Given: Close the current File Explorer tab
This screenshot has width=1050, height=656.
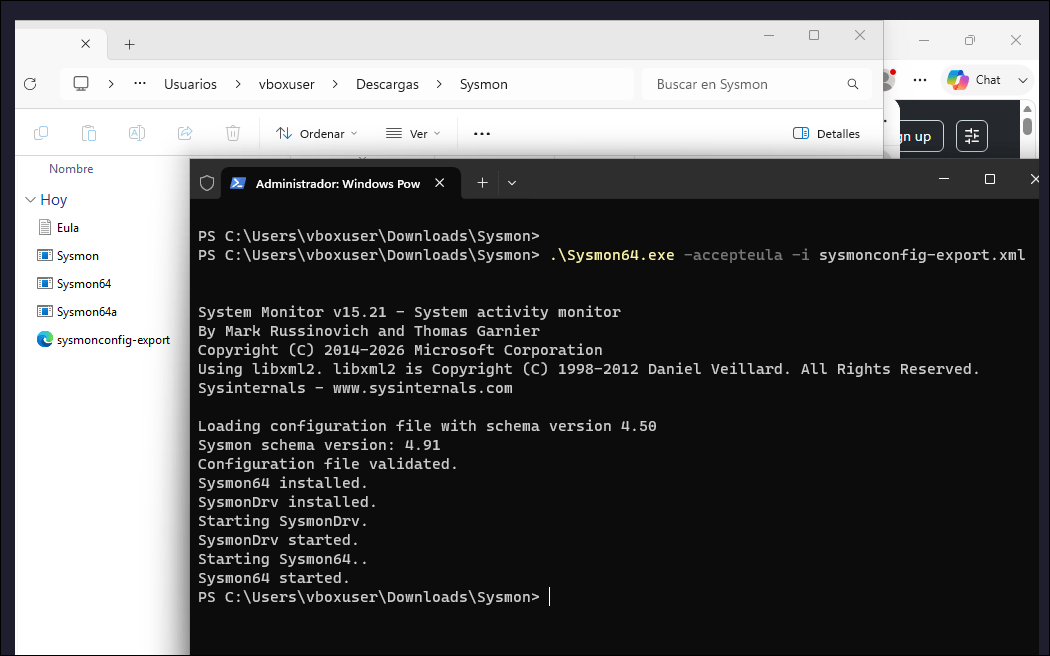Looking at the screenshot, I should (x=85, y=44).
